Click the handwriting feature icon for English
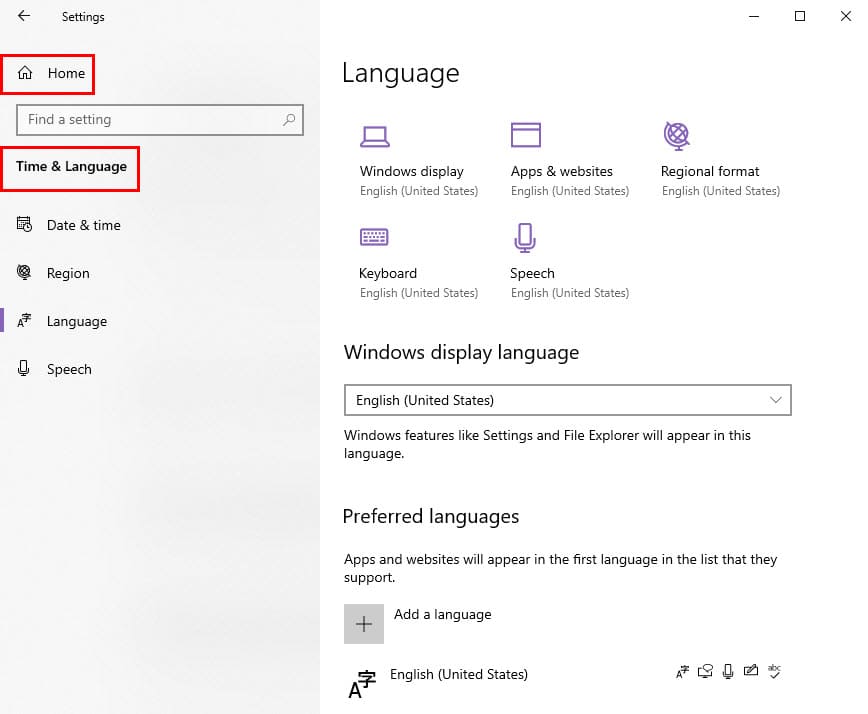Image resolution: width=868 pixels, height=714 pixels. (751, 671)
